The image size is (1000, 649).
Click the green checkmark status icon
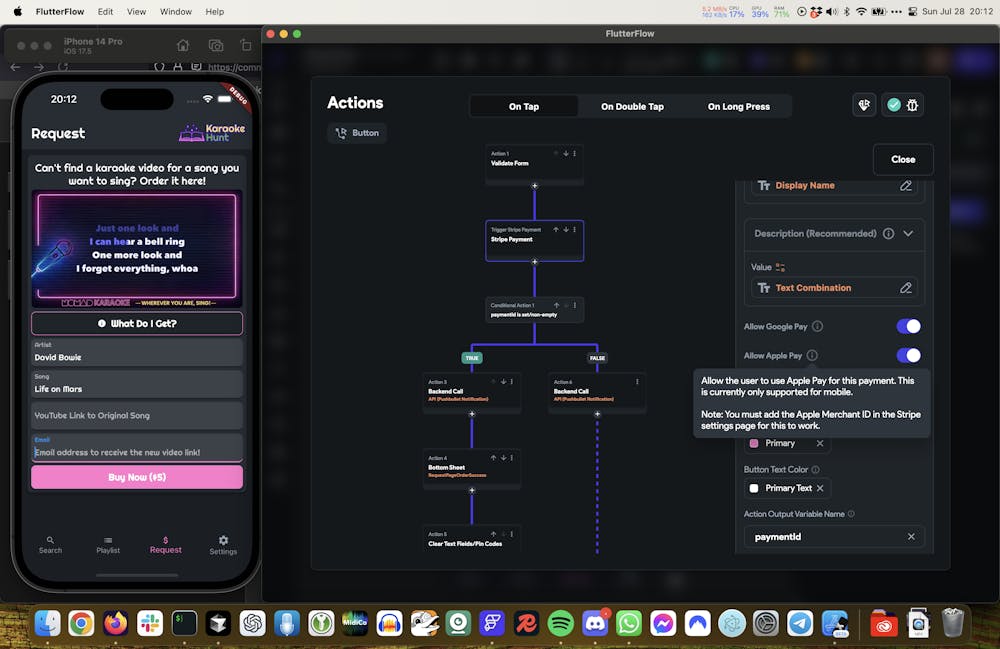pyautogui.click(x=893, y=105)
